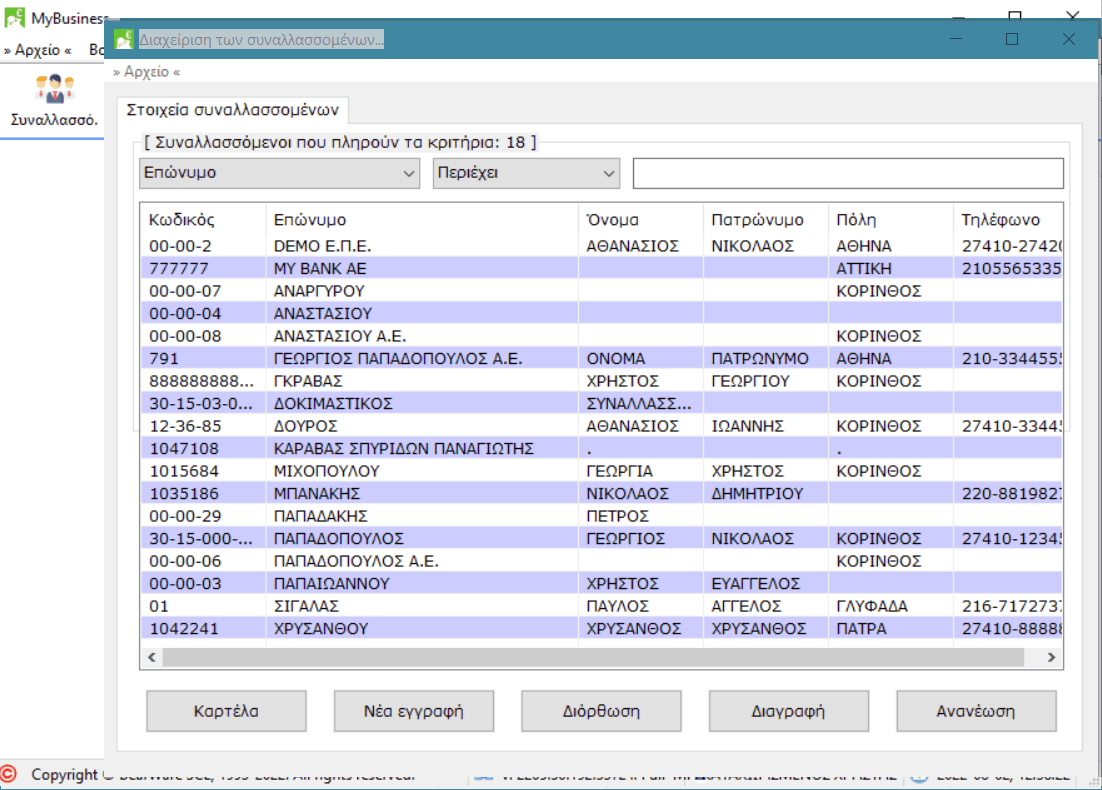Maximize the Διαχείριση συναλλασσομένων dialog
The height and width of the screenshot is (790, 1102).
pos(1011,39)
